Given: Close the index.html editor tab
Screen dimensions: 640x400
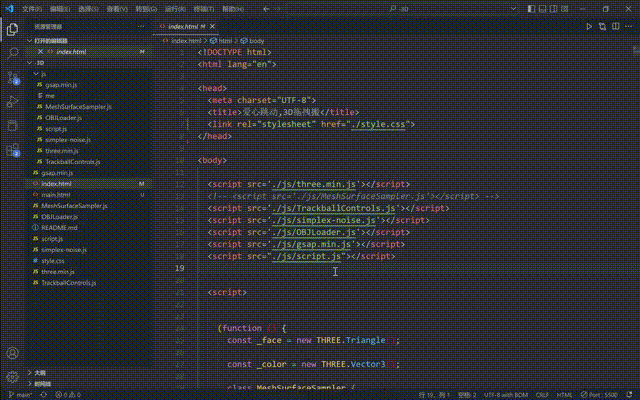Looking at the screenshot, I should 212,27.
